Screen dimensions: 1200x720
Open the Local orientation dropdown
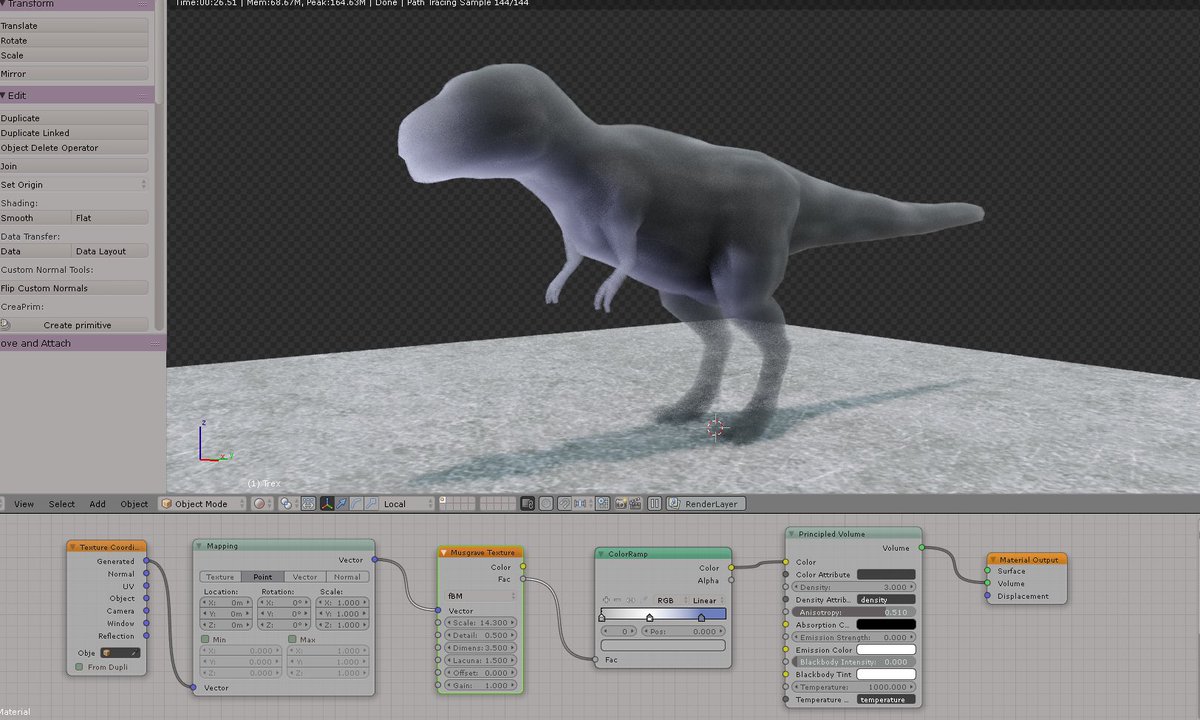[408, 504]
